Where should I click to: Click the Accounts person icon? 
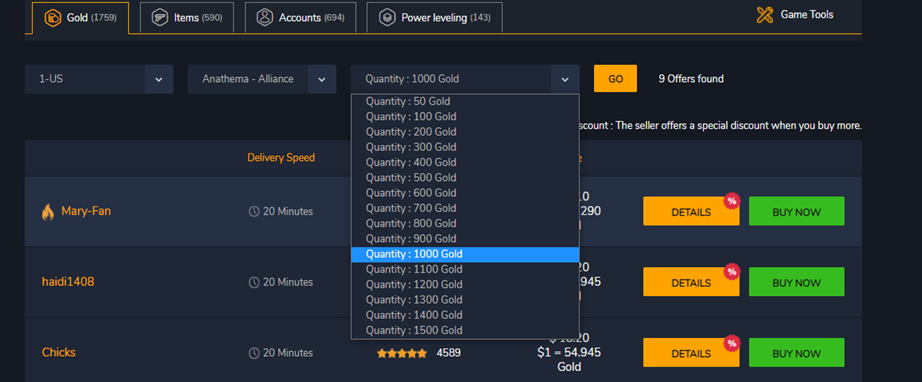[x=265, y=18]
